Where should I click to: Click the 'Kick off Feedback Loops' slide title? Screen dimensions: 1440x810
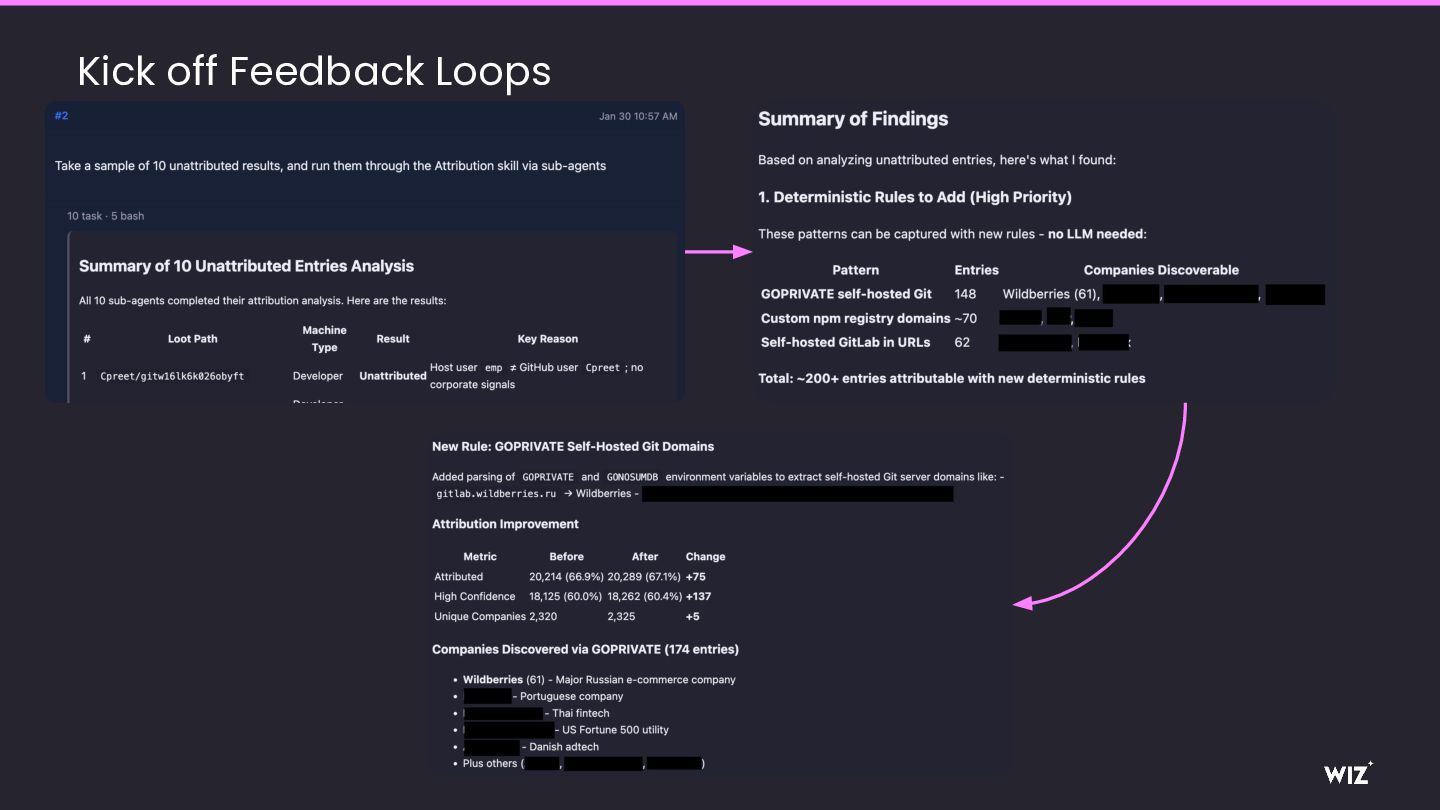tap(314, 72)
